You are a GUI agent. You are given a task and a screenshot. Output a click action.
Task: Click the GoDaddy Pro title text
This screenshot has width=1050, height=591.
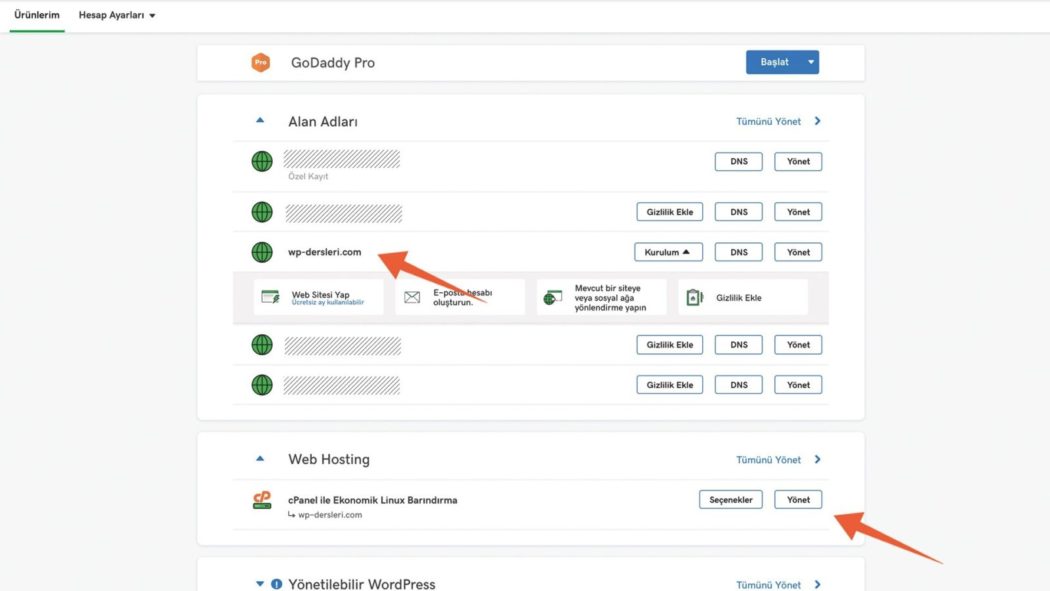[x=333, y=63]
